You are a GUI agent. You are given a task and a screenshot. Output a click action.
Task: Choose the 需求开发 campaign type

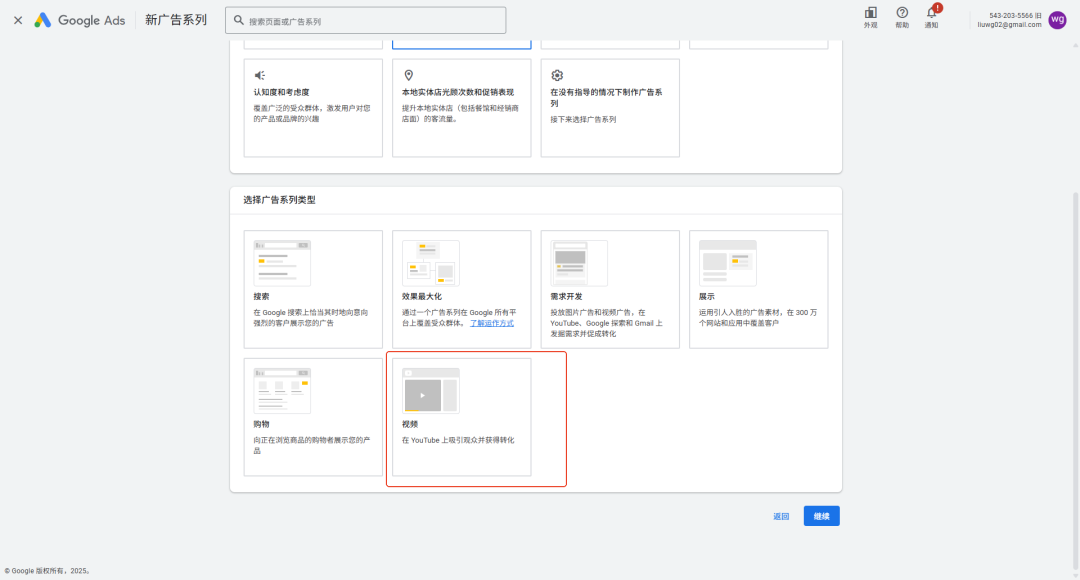click(610, 289)
